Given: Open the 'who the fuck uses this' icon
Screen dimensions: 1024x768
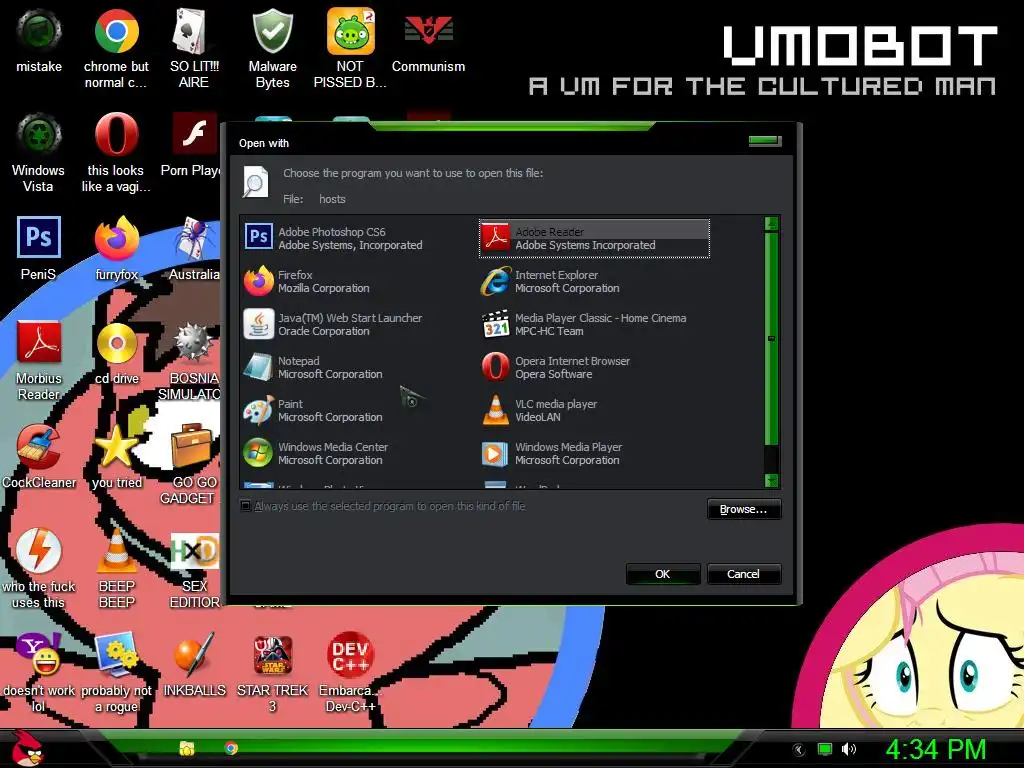Looking at the screenshot, I should click(x=39, y=569).
